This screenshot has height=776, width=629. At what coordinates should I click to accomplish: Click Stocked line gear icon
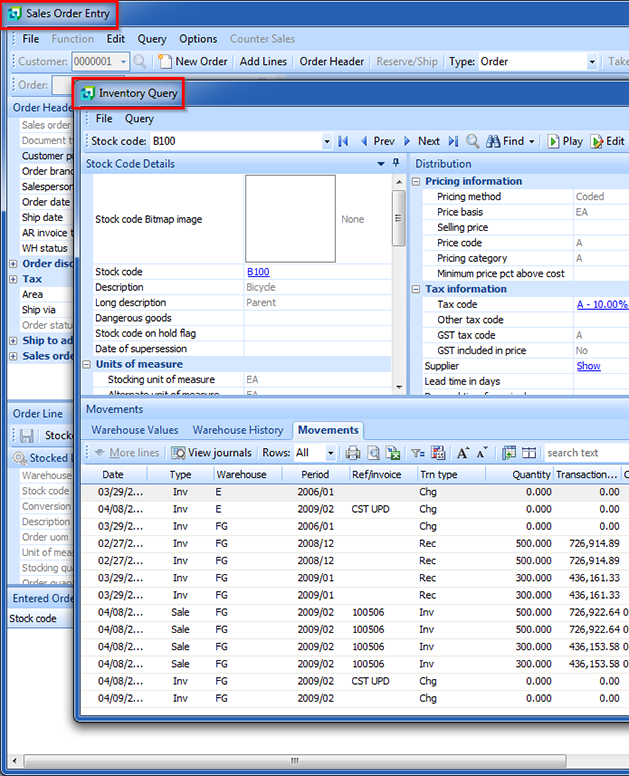(20, 458)
